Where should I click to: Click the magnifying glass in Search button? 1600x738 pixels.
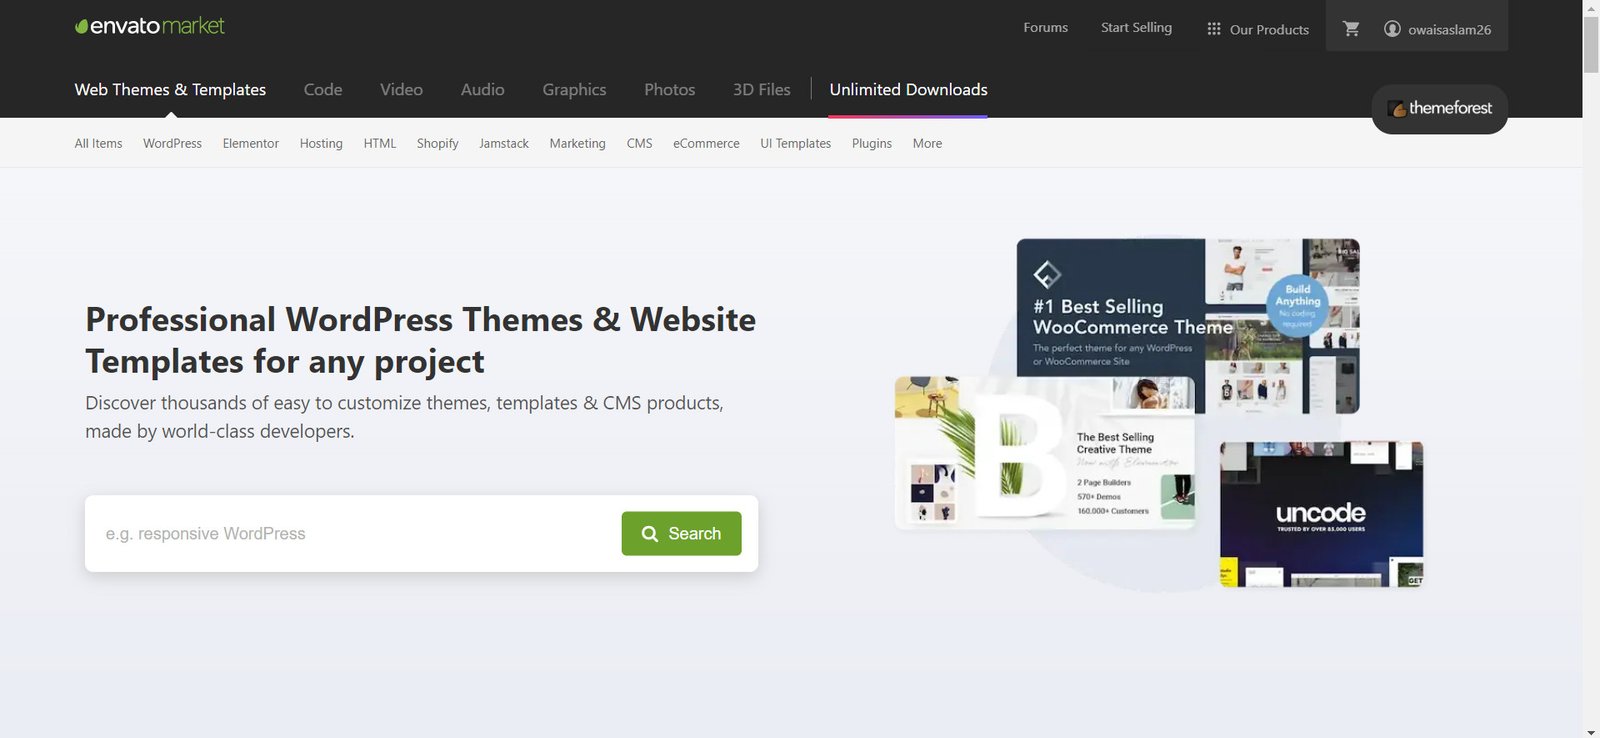click(650, 534)
